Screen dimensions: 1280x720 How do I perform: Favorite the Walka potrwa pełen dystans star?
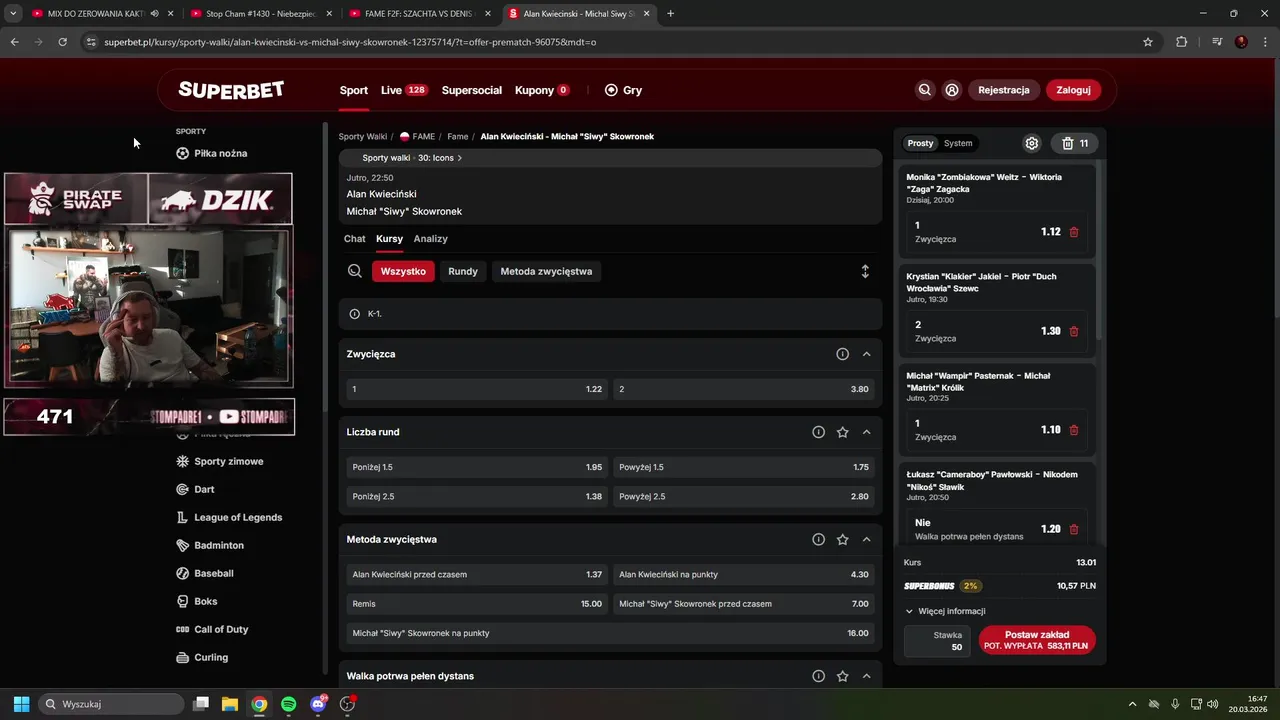pyautogui.click(x=842, y=676)
